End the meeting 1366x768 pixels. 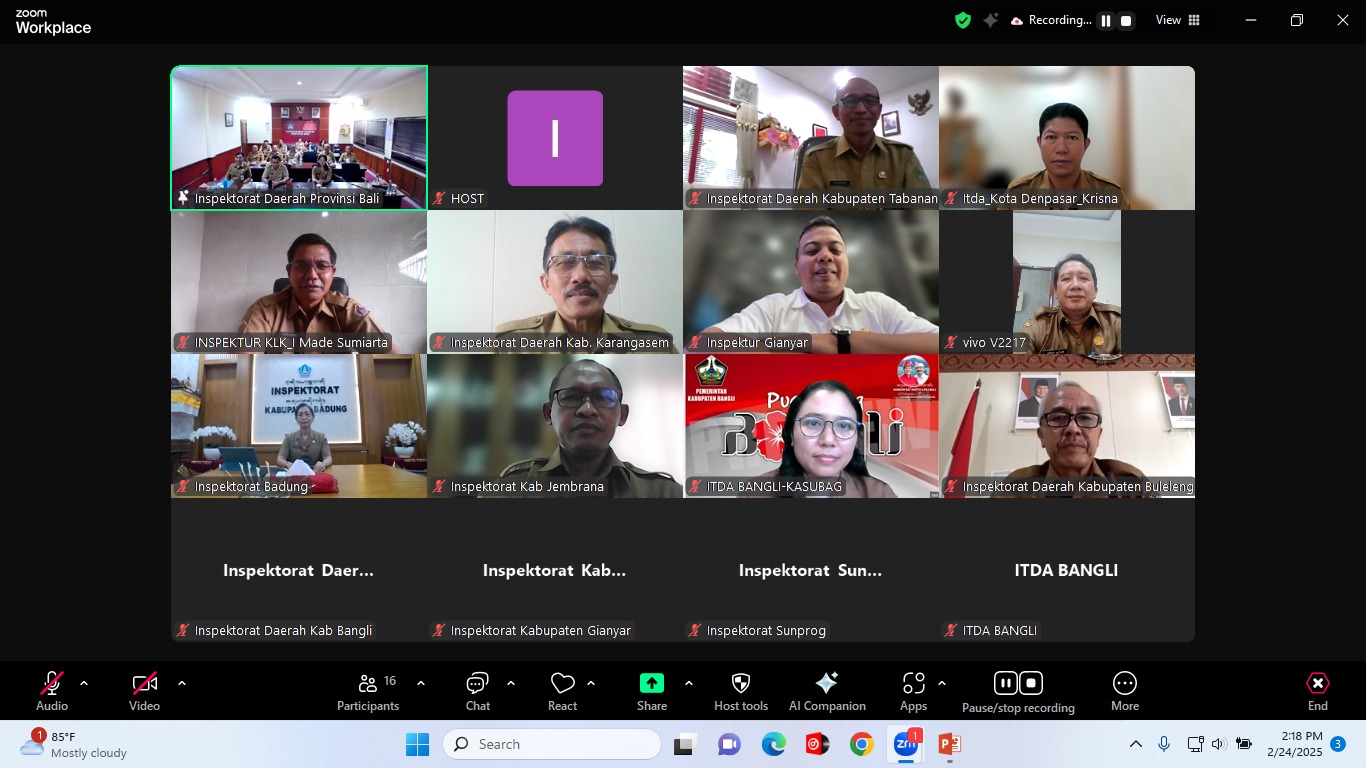(1318, 692)
